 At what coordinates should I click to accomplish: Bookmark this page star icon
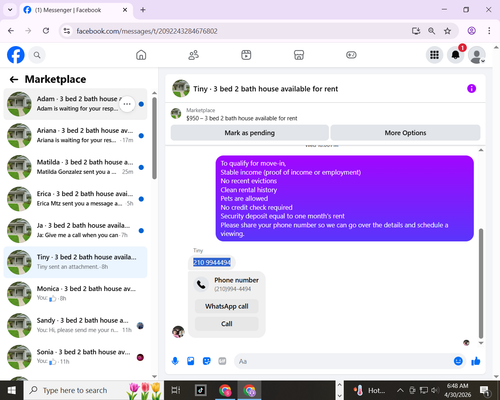click(447, 31)
